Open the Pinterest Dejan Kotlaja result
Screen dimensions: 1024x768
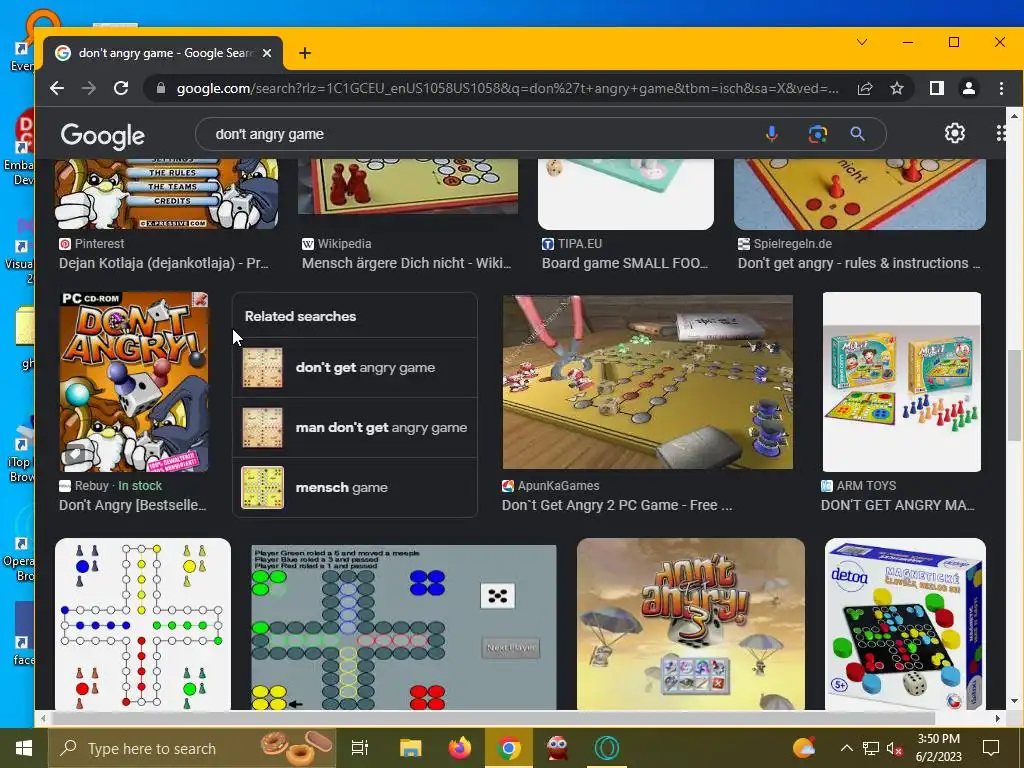163,263
